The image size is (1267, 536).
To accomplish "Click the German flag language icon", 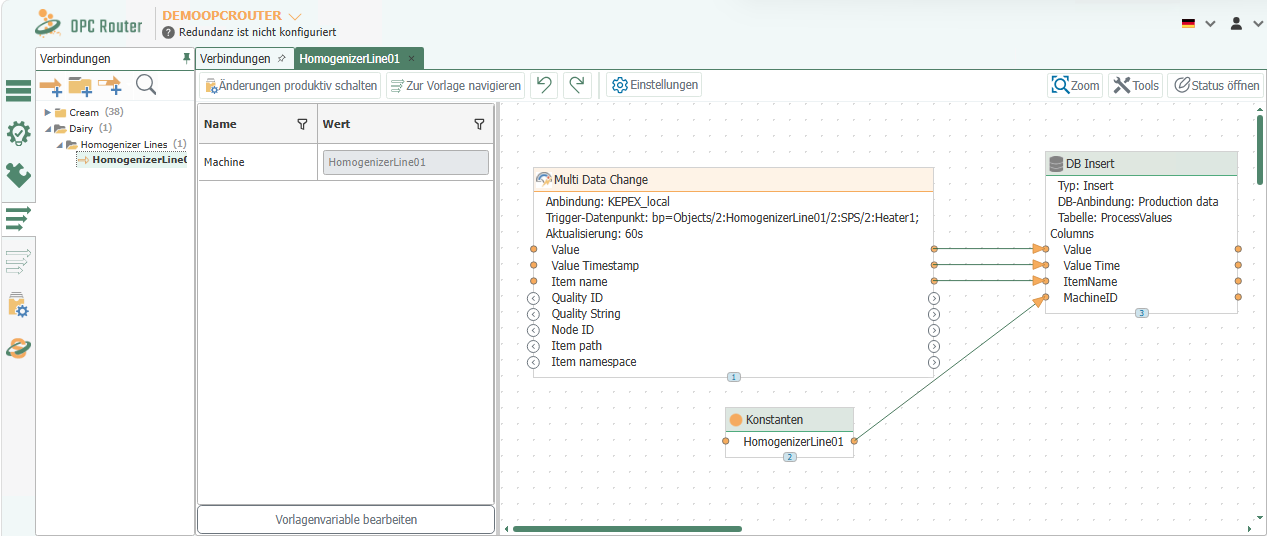I will point(1188,23).
